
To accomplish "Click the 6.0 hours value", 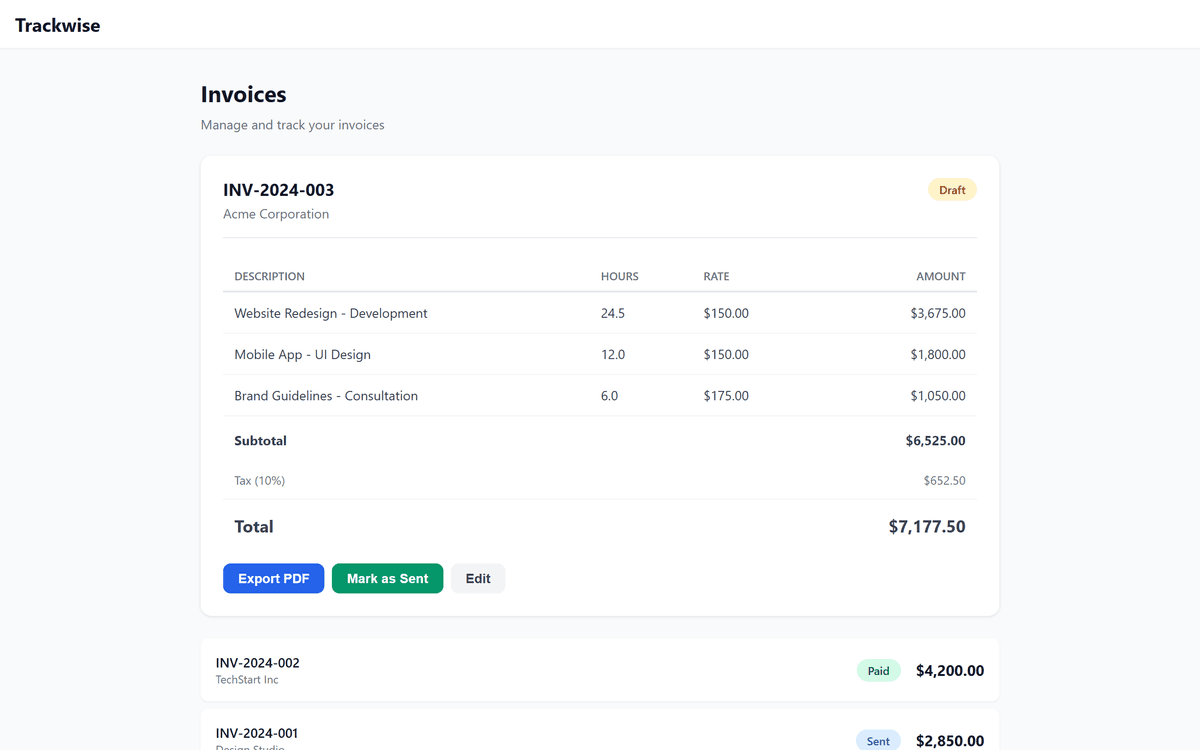I will (610, 395).
